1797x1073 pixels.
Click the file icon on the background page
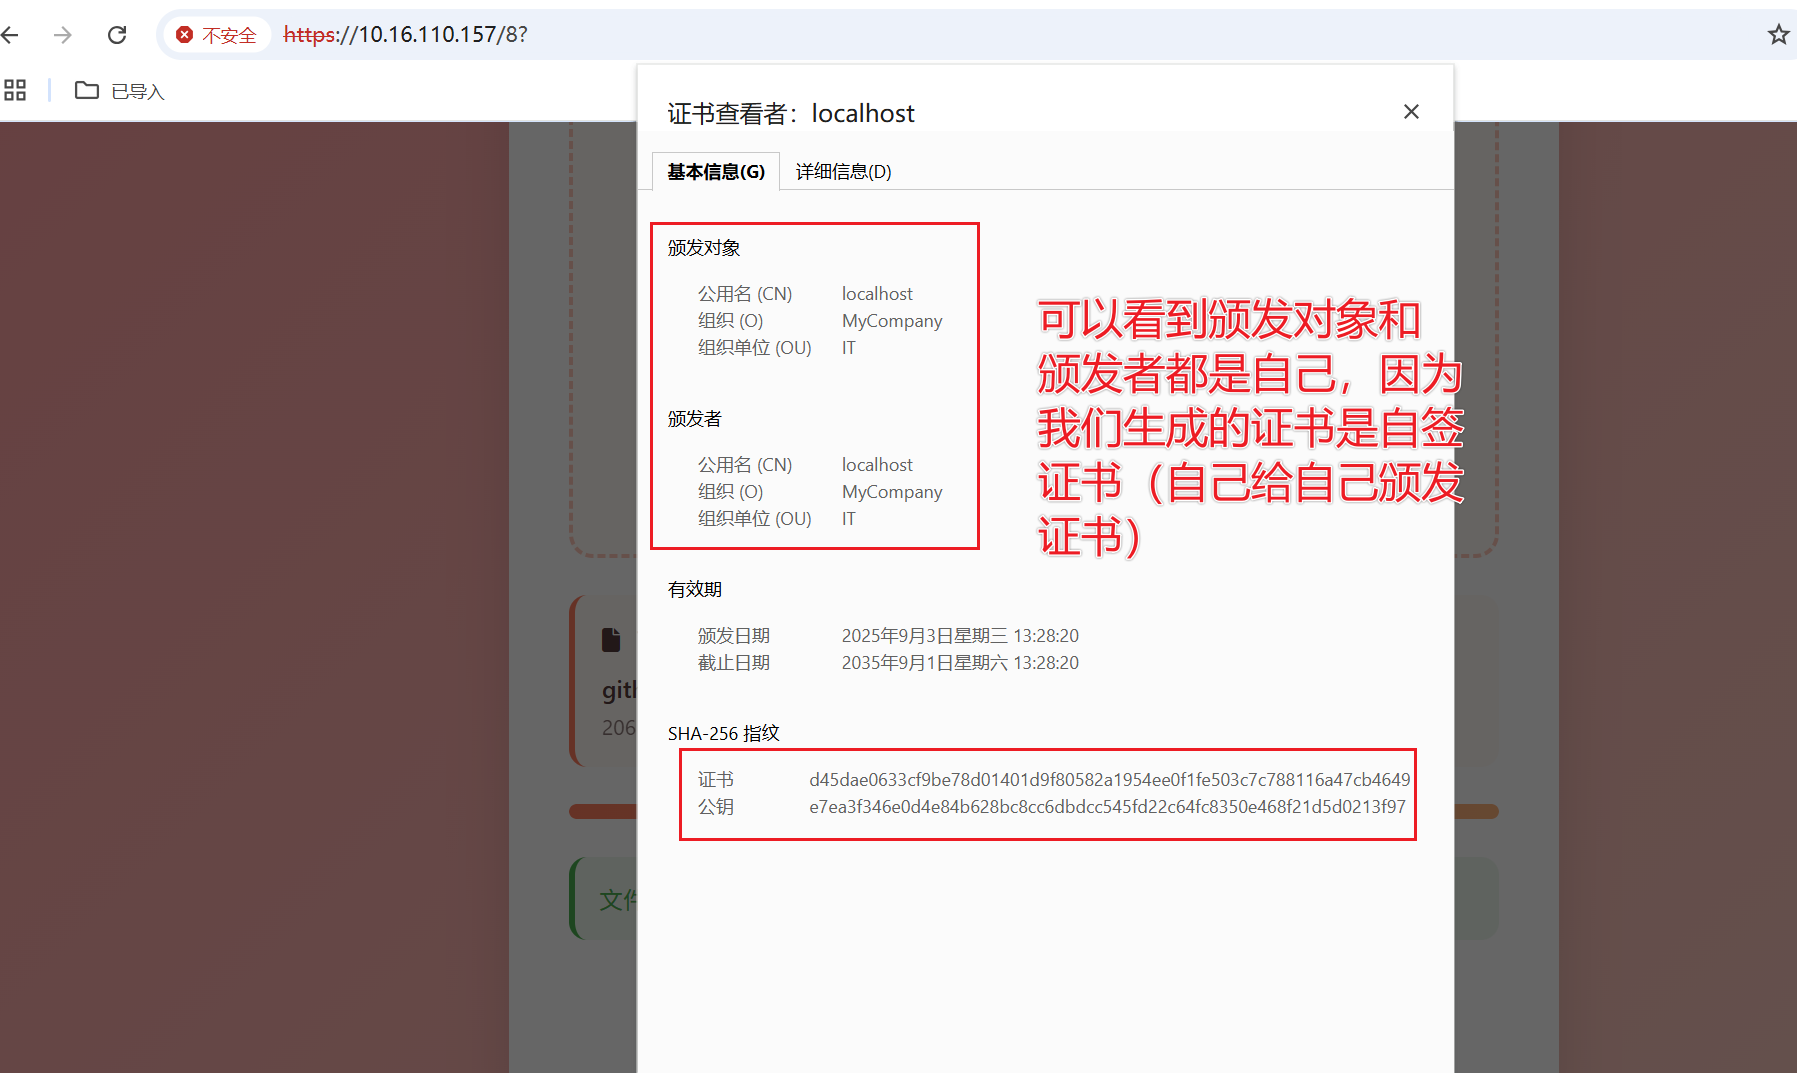(x=611, y=640)
